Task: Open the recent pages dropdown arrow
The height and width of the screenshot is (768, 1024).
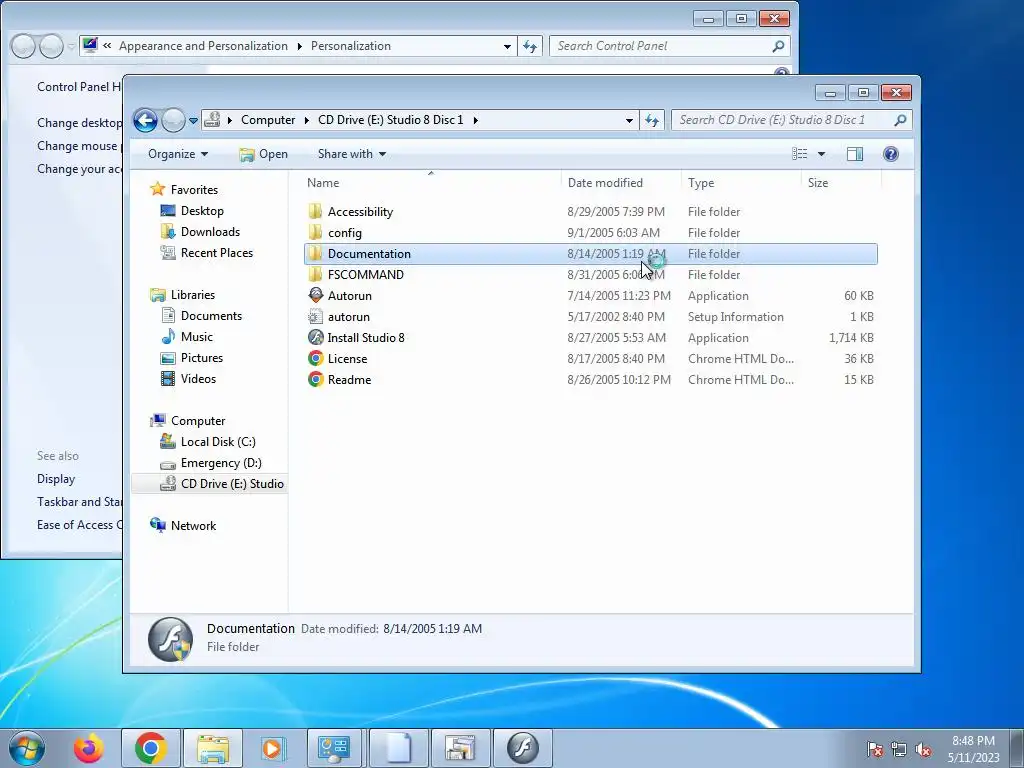Action: point(193,120)
